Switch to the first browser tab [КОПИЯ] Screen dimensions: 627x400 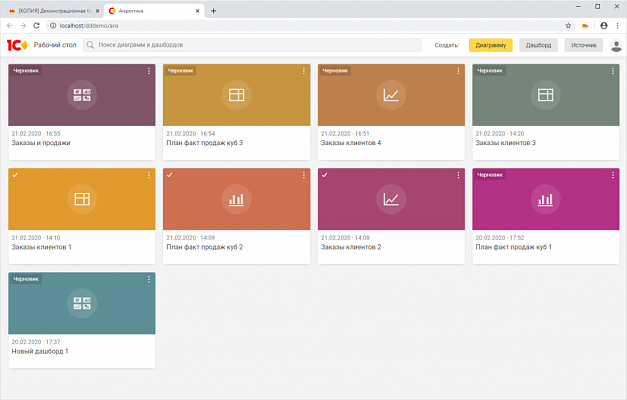coord(49,9)
